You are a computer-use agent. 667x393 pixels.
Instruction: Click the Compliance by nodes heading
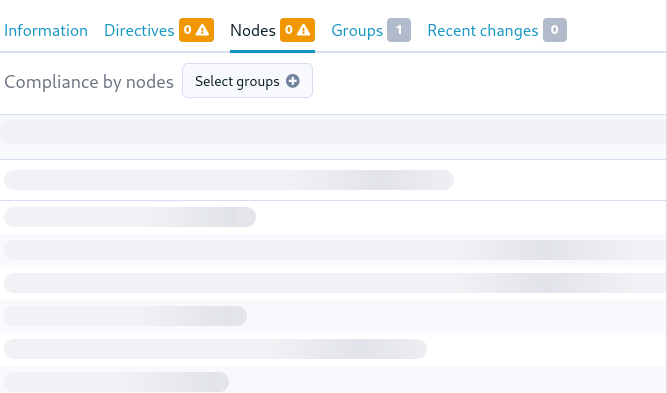pos(89,82)
